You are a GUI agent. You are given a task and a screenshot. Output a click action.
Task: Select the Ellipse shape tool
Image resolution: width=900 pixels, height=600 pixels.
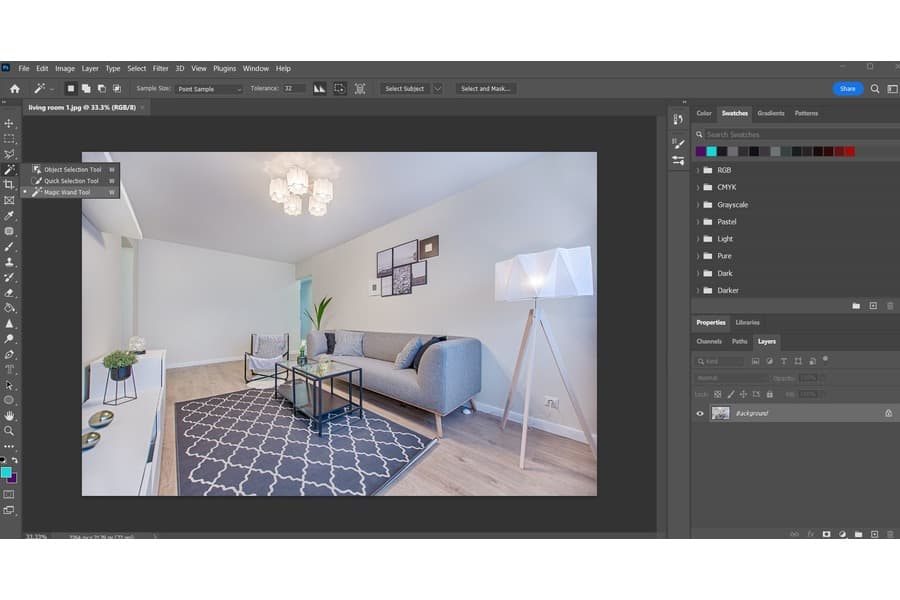coord(9,400)
